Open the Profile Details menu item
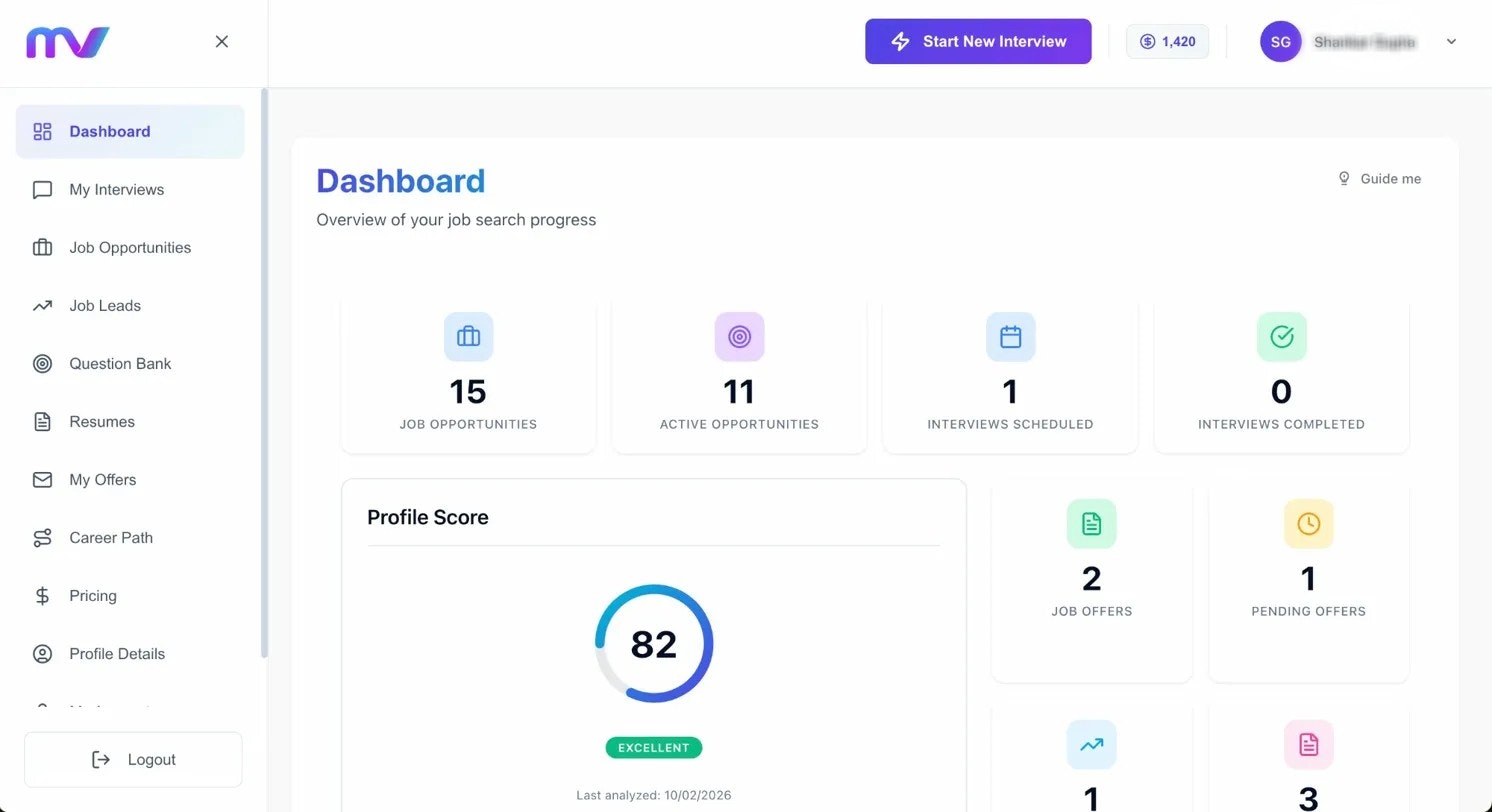 coord(116,653)
